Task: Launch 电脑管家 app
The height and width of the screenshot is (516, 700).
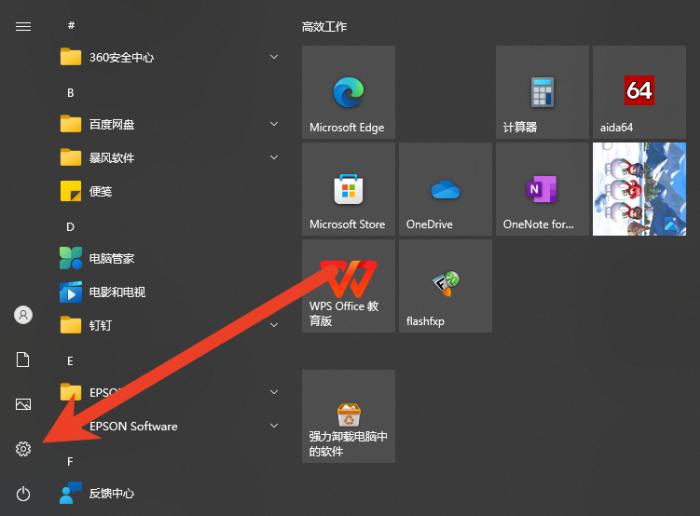Action: [x=170, y=258]
